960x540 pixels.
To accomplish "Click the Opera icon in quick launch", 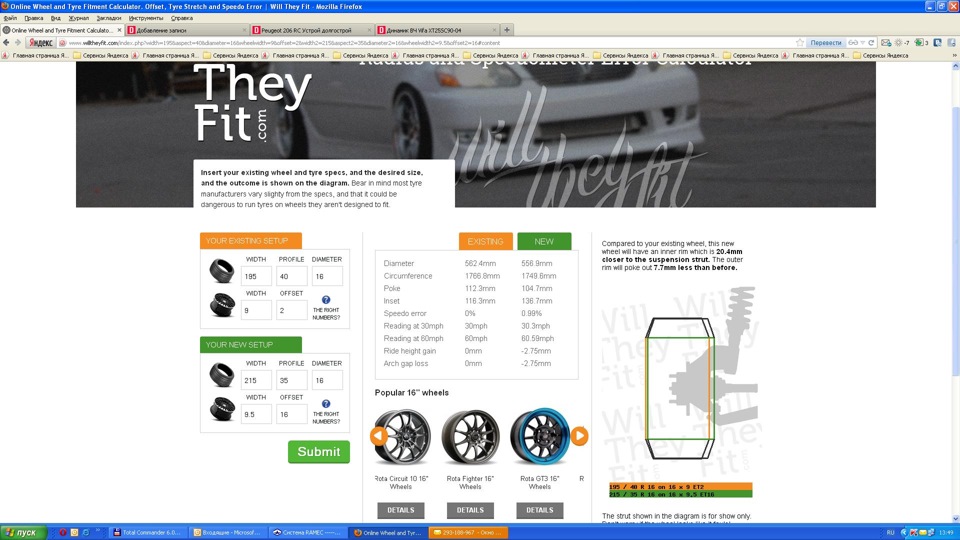I will coord(62,533).
